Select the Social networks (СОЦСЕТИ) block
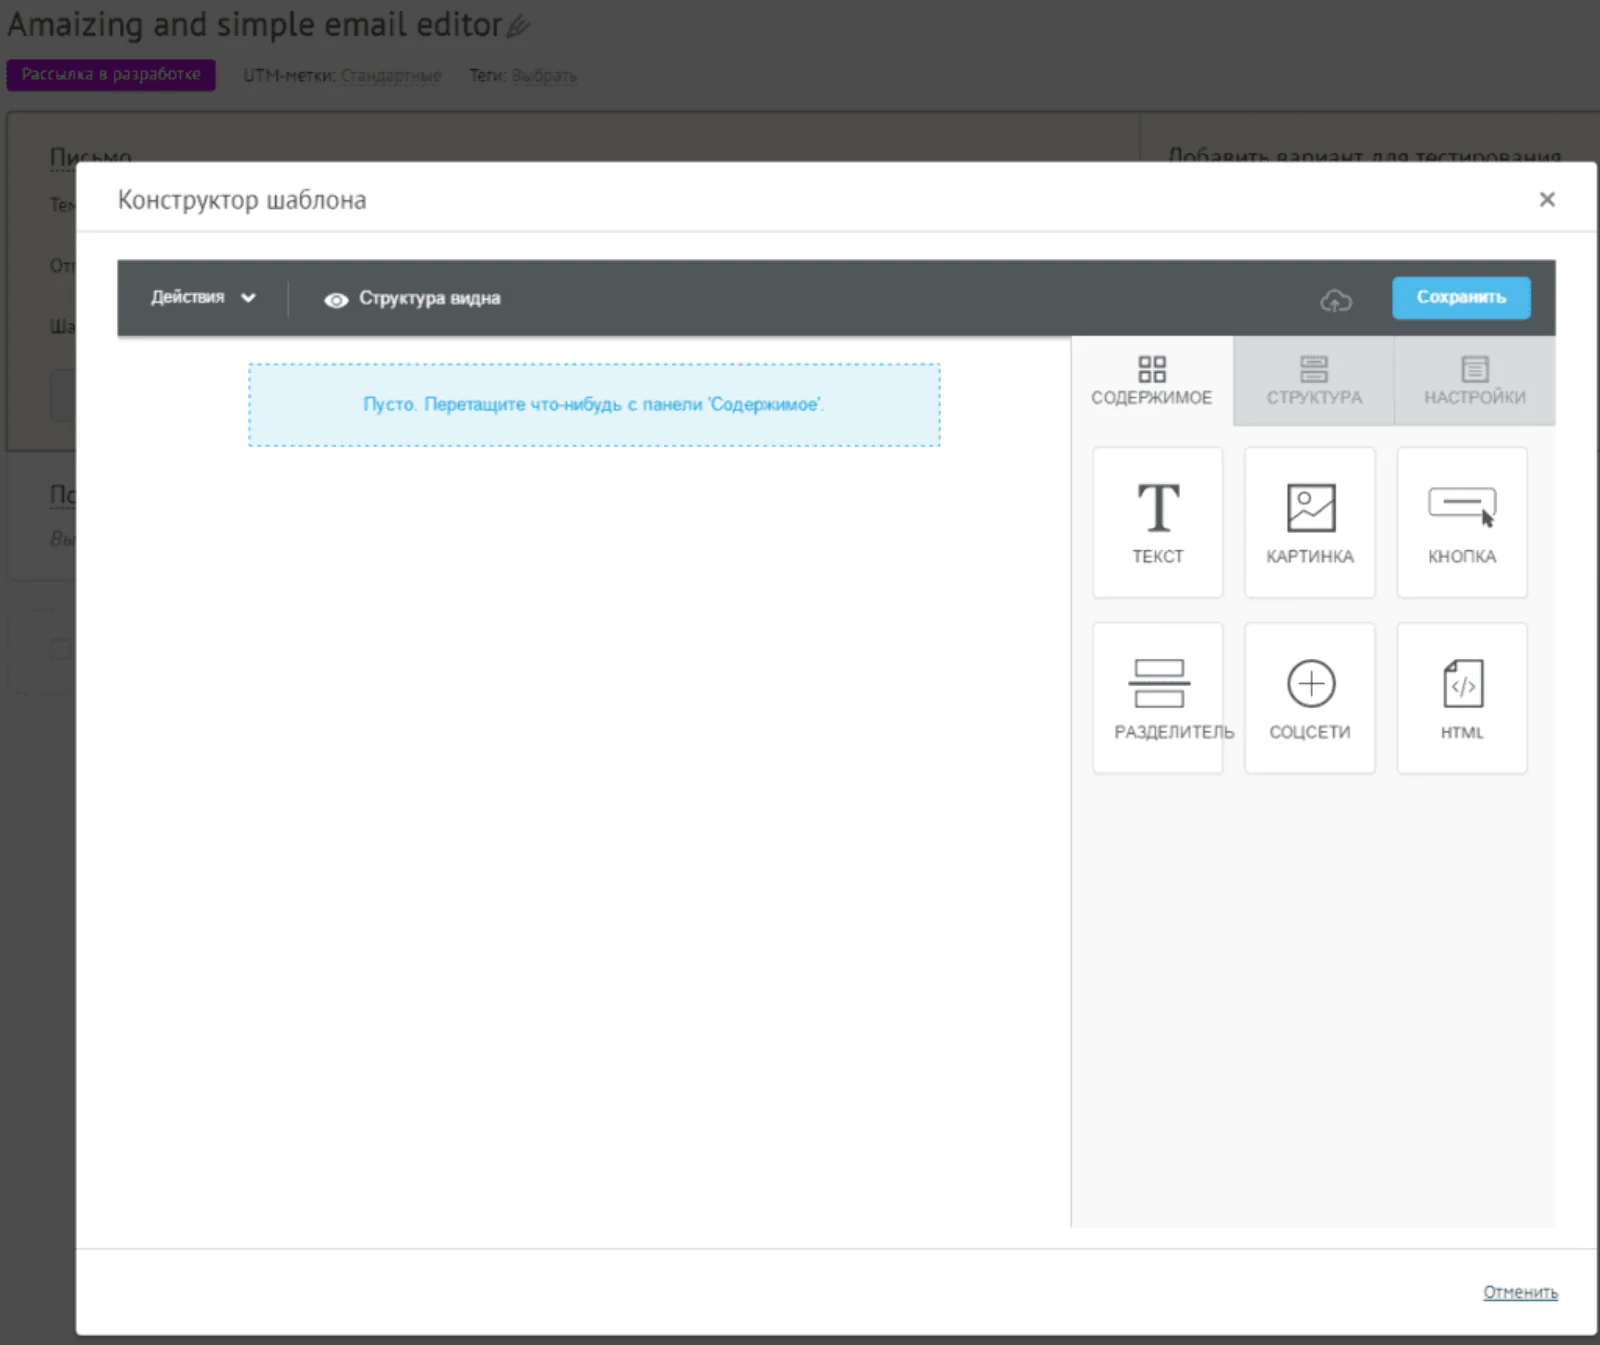 click(x=1309, y=698)
